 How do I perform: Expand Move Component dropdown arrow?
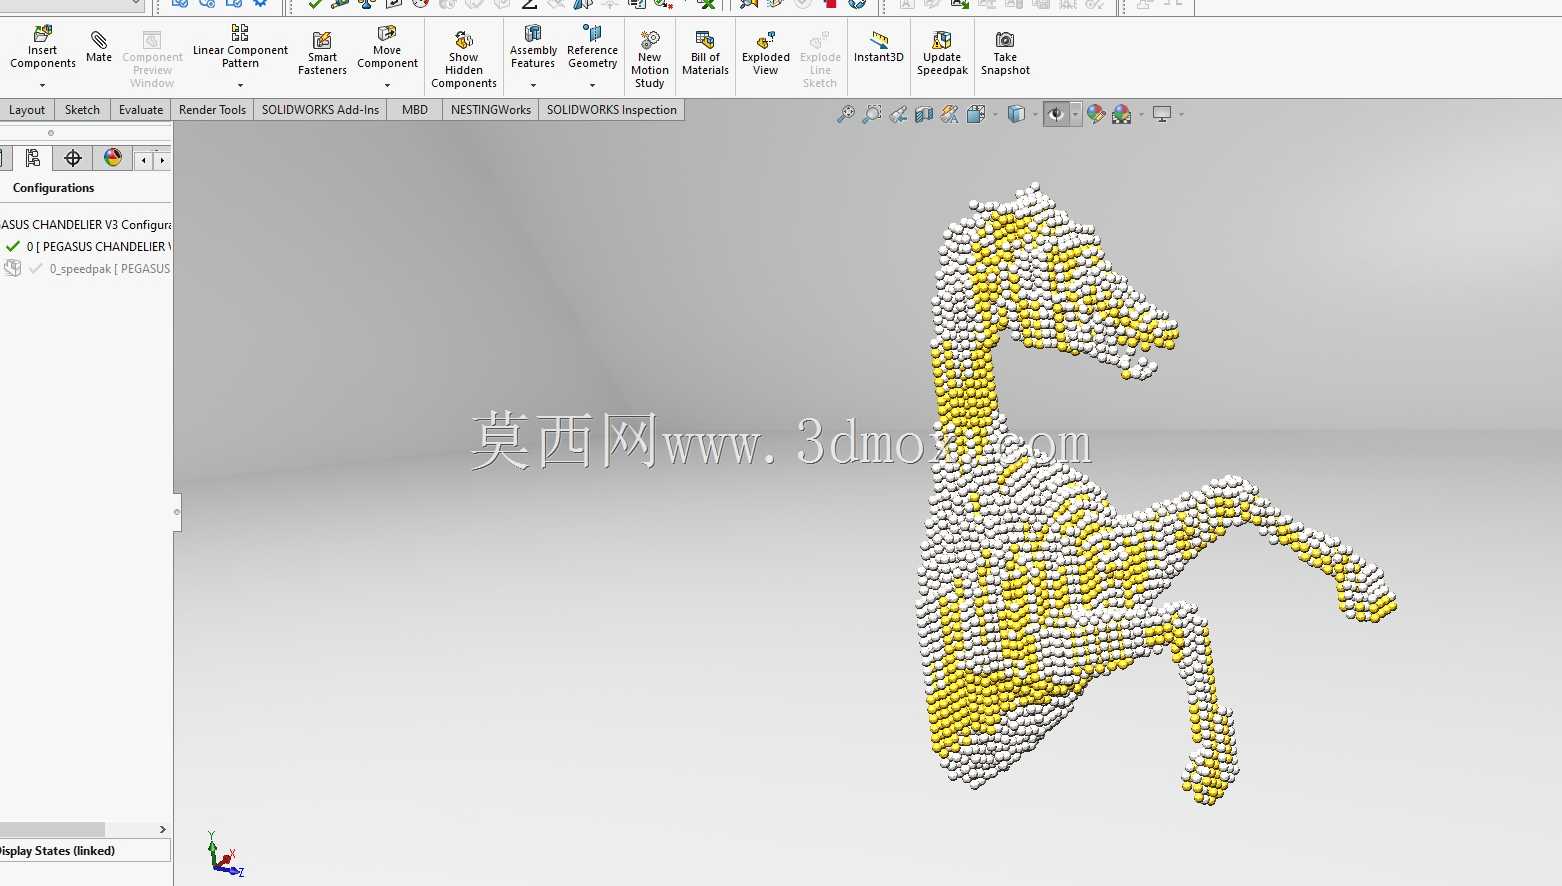click(x=387, y=85)
